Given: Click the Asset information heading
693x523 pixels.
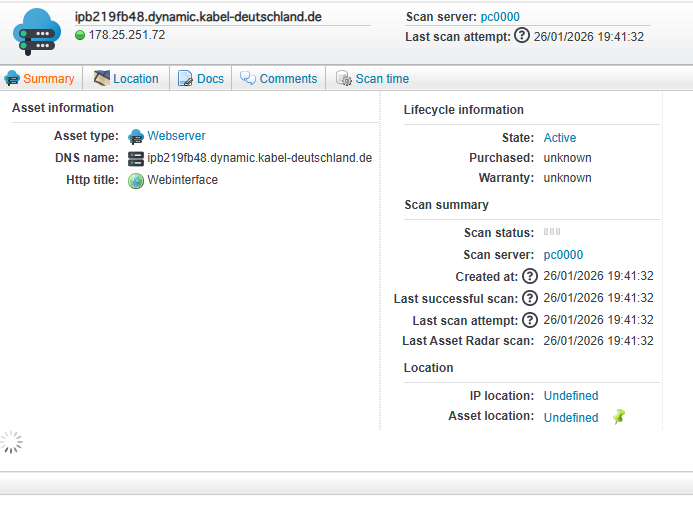Looking at the screenshot, I should [x=63, y=108].
